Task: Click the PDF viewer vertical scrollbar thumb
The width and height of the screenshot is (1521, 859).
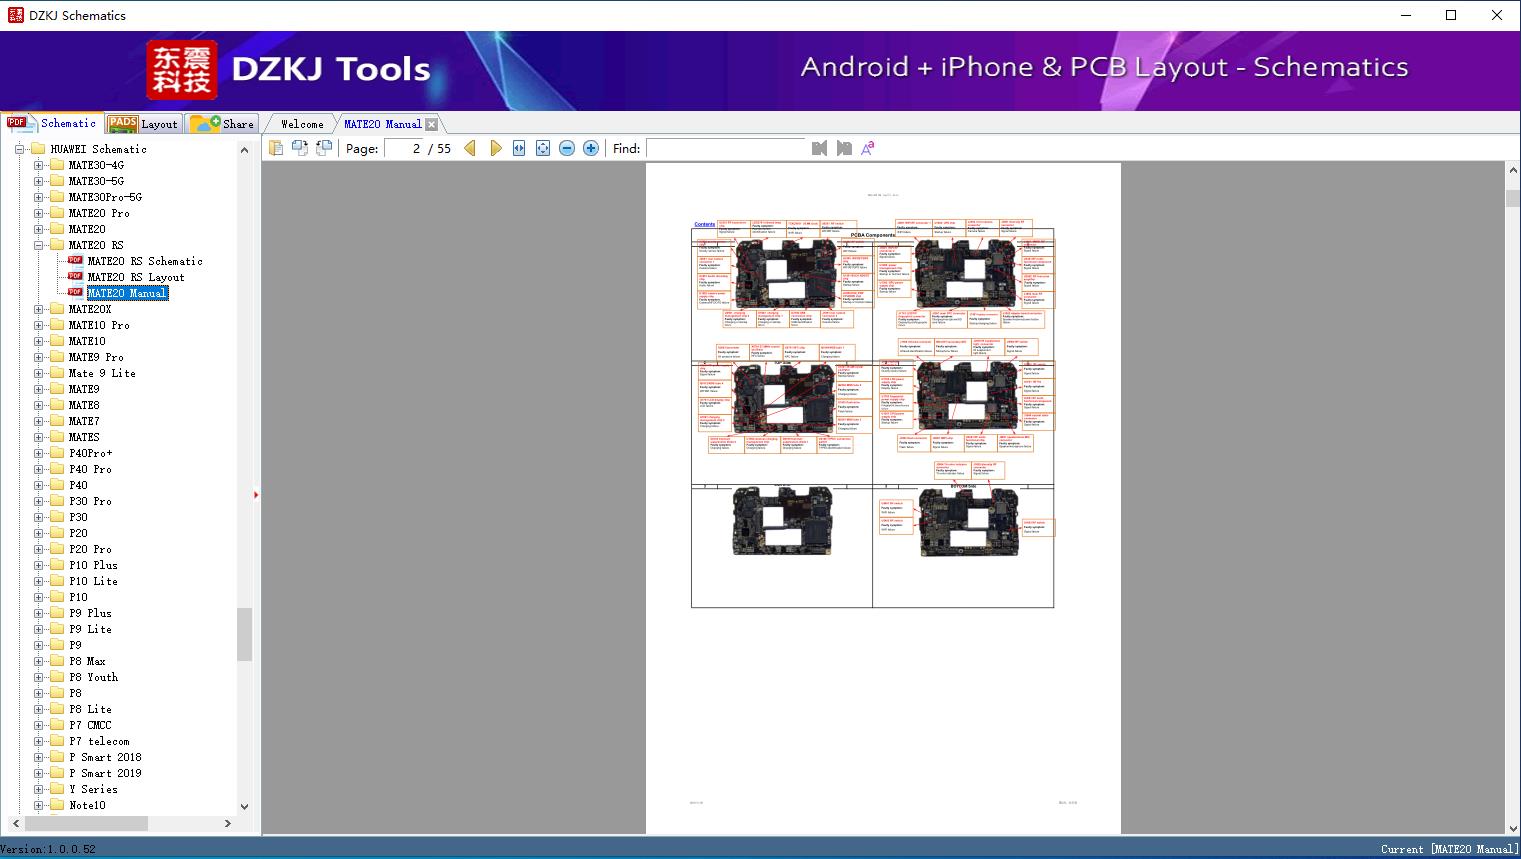Action: coord(1513,199)
